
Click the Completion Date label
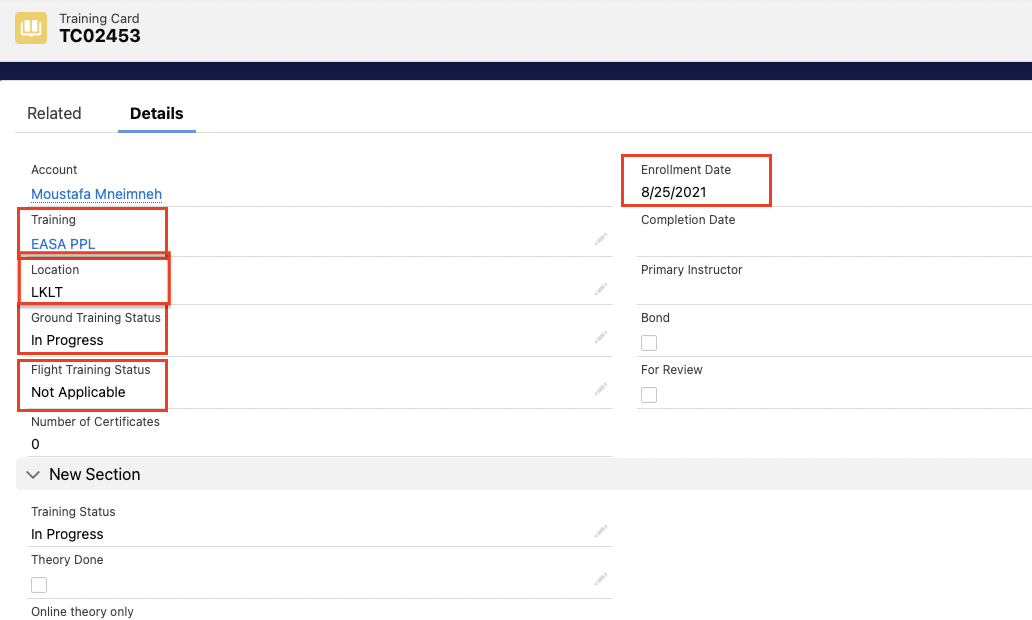pos(688,220)
